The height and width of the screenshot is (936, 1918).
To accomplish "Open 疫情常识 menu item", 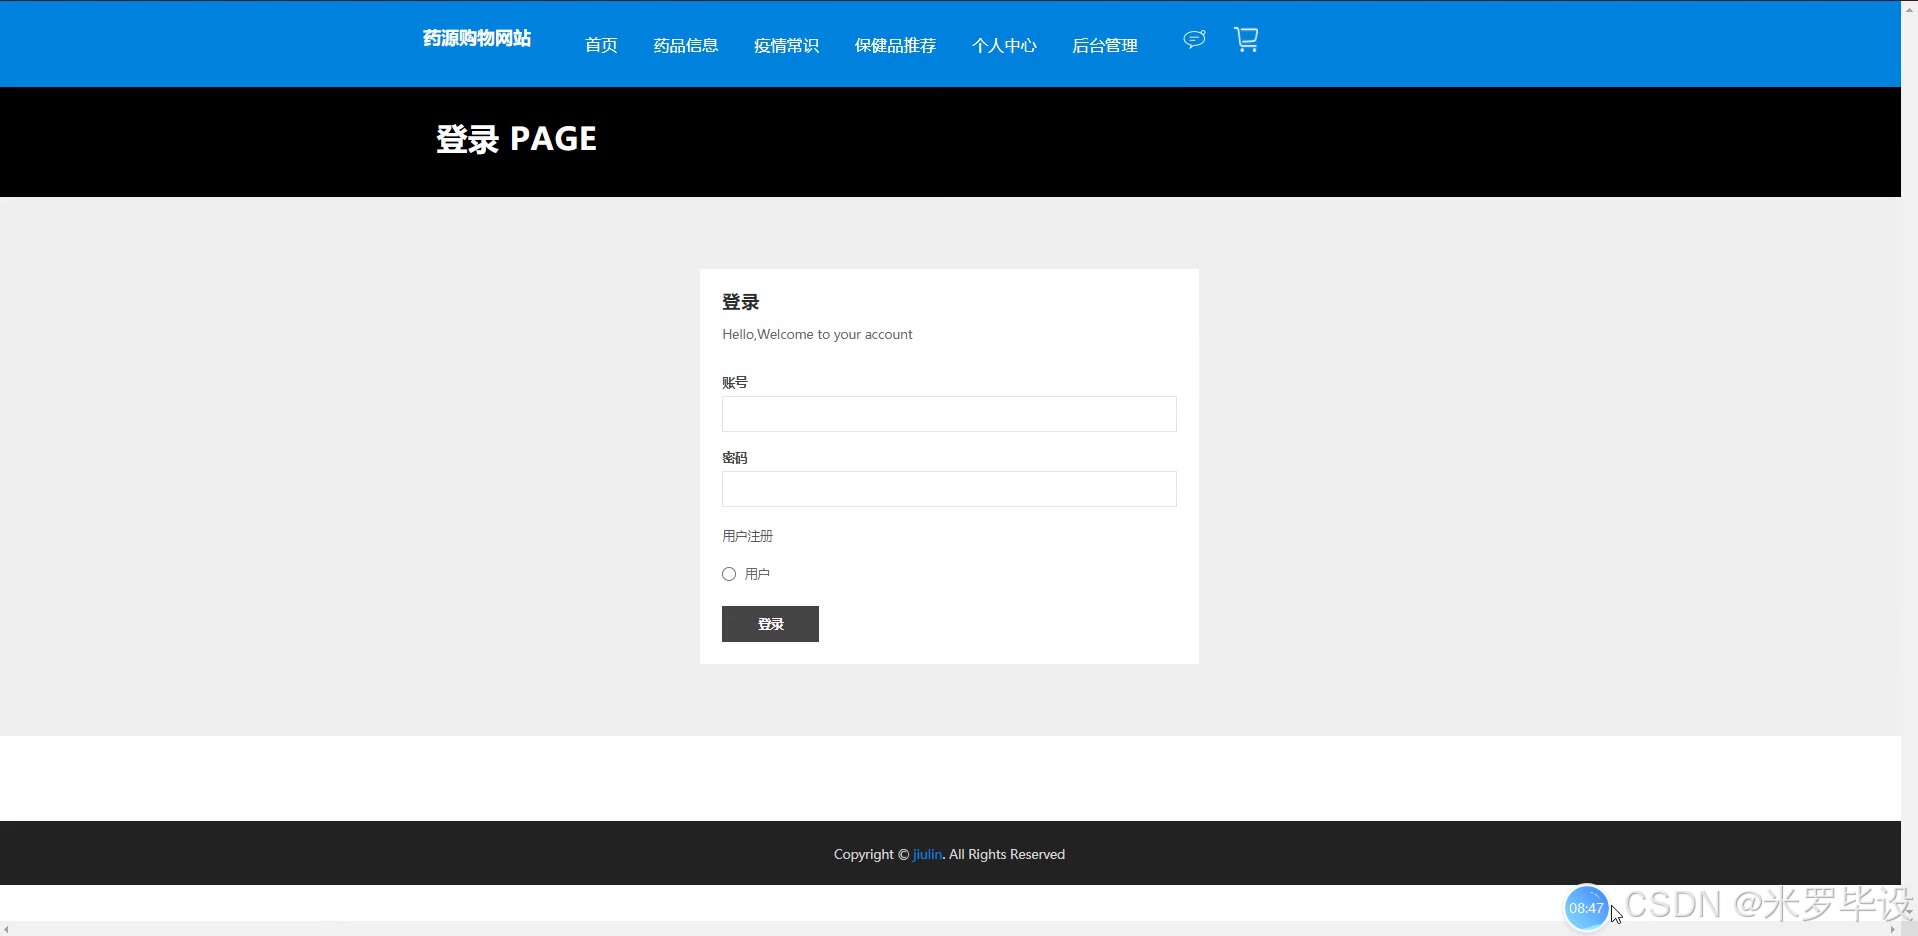I will pyautogui.click(x=786, y=45).
